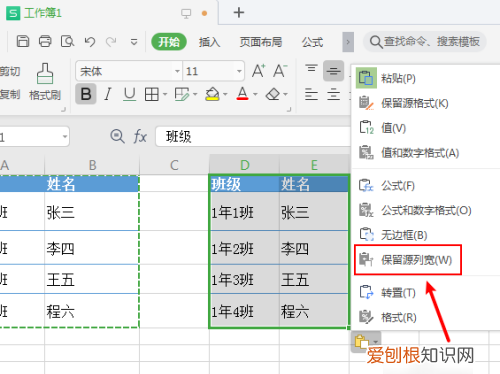Screen dimensions: 500x374
Task: Click the formula bar containing 班级
Action: coord(253,137)
